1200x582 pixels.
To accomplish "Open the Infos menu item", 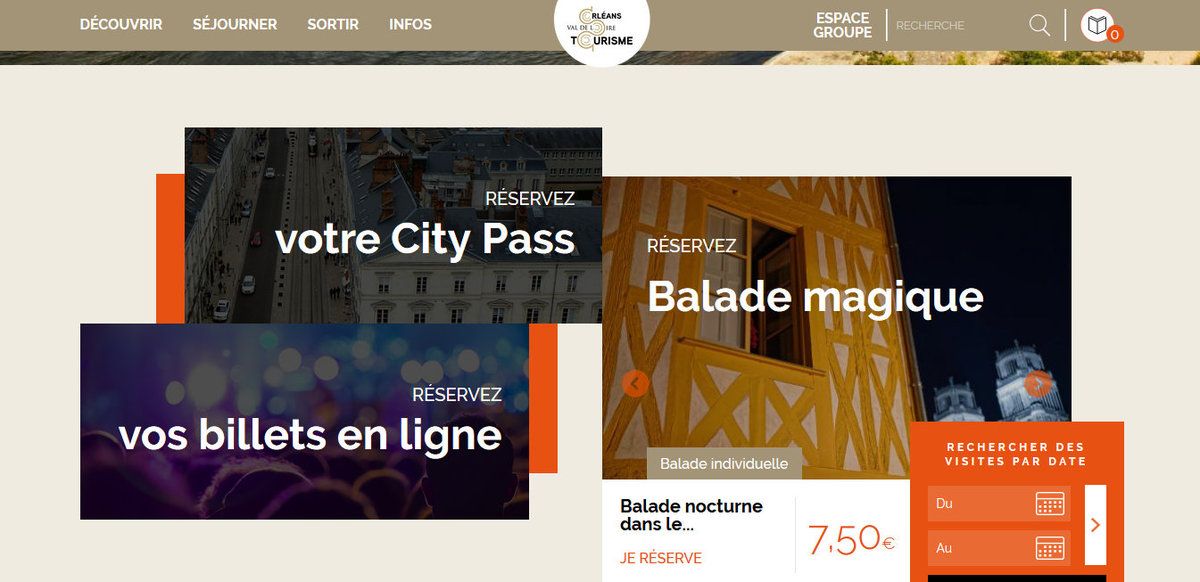I will 410,24.
